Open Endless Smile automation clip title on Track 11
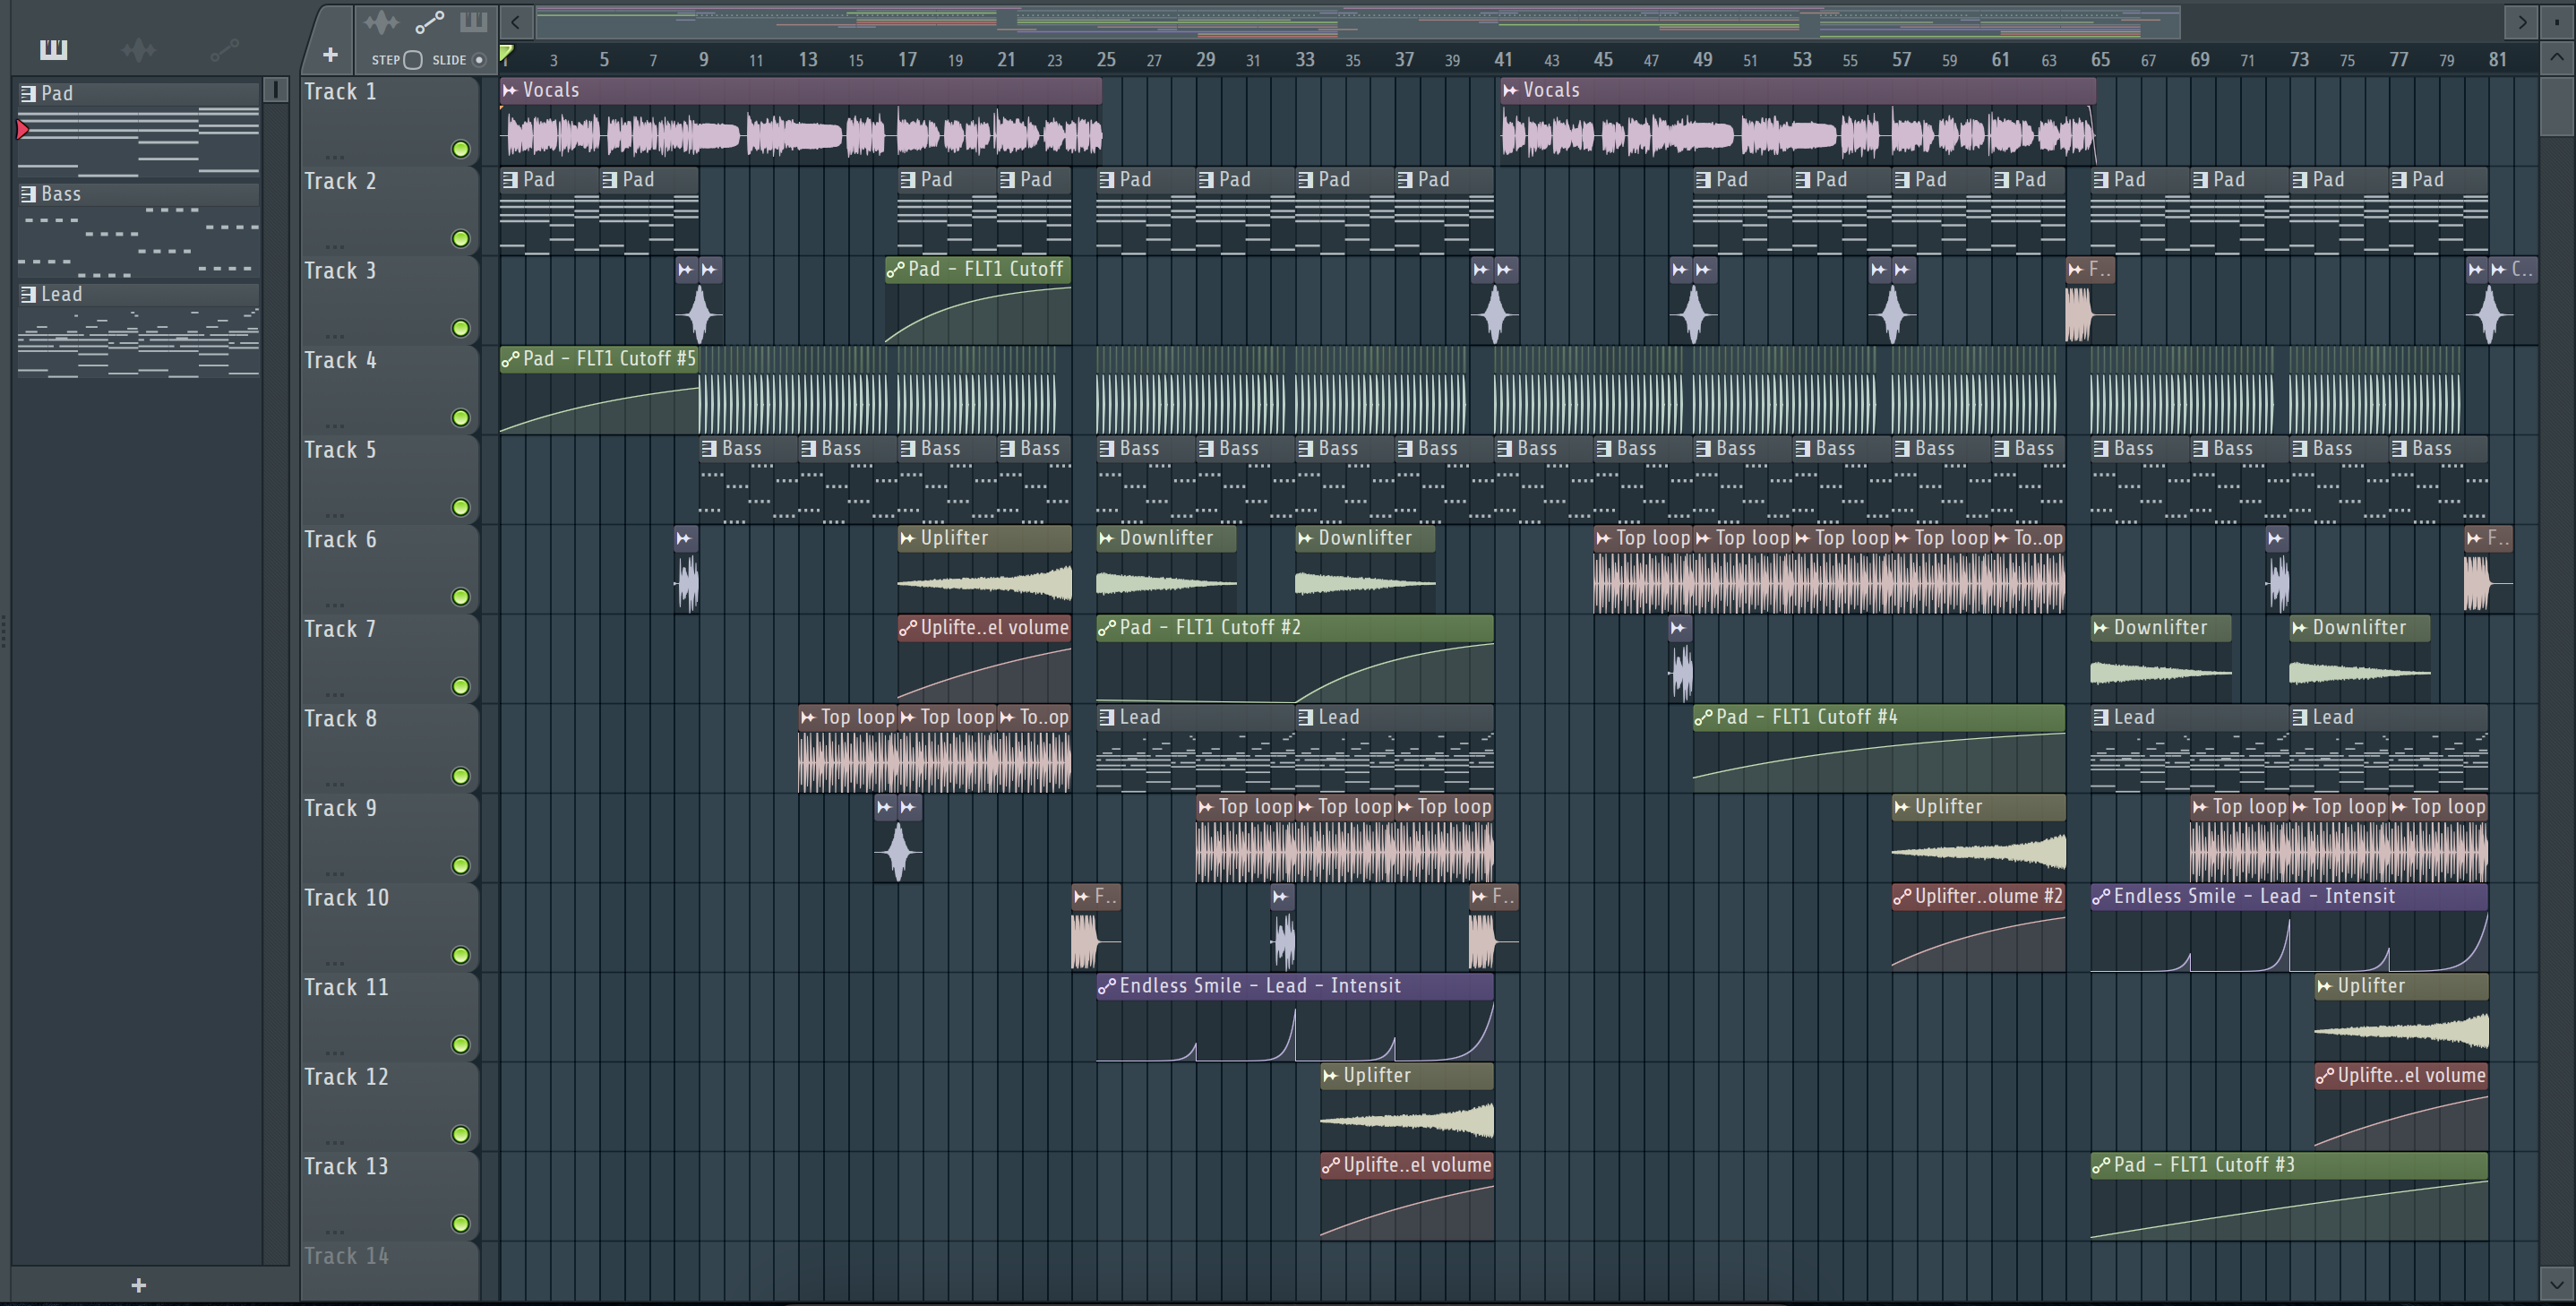2576x1306 pixels. (1294, 986)
